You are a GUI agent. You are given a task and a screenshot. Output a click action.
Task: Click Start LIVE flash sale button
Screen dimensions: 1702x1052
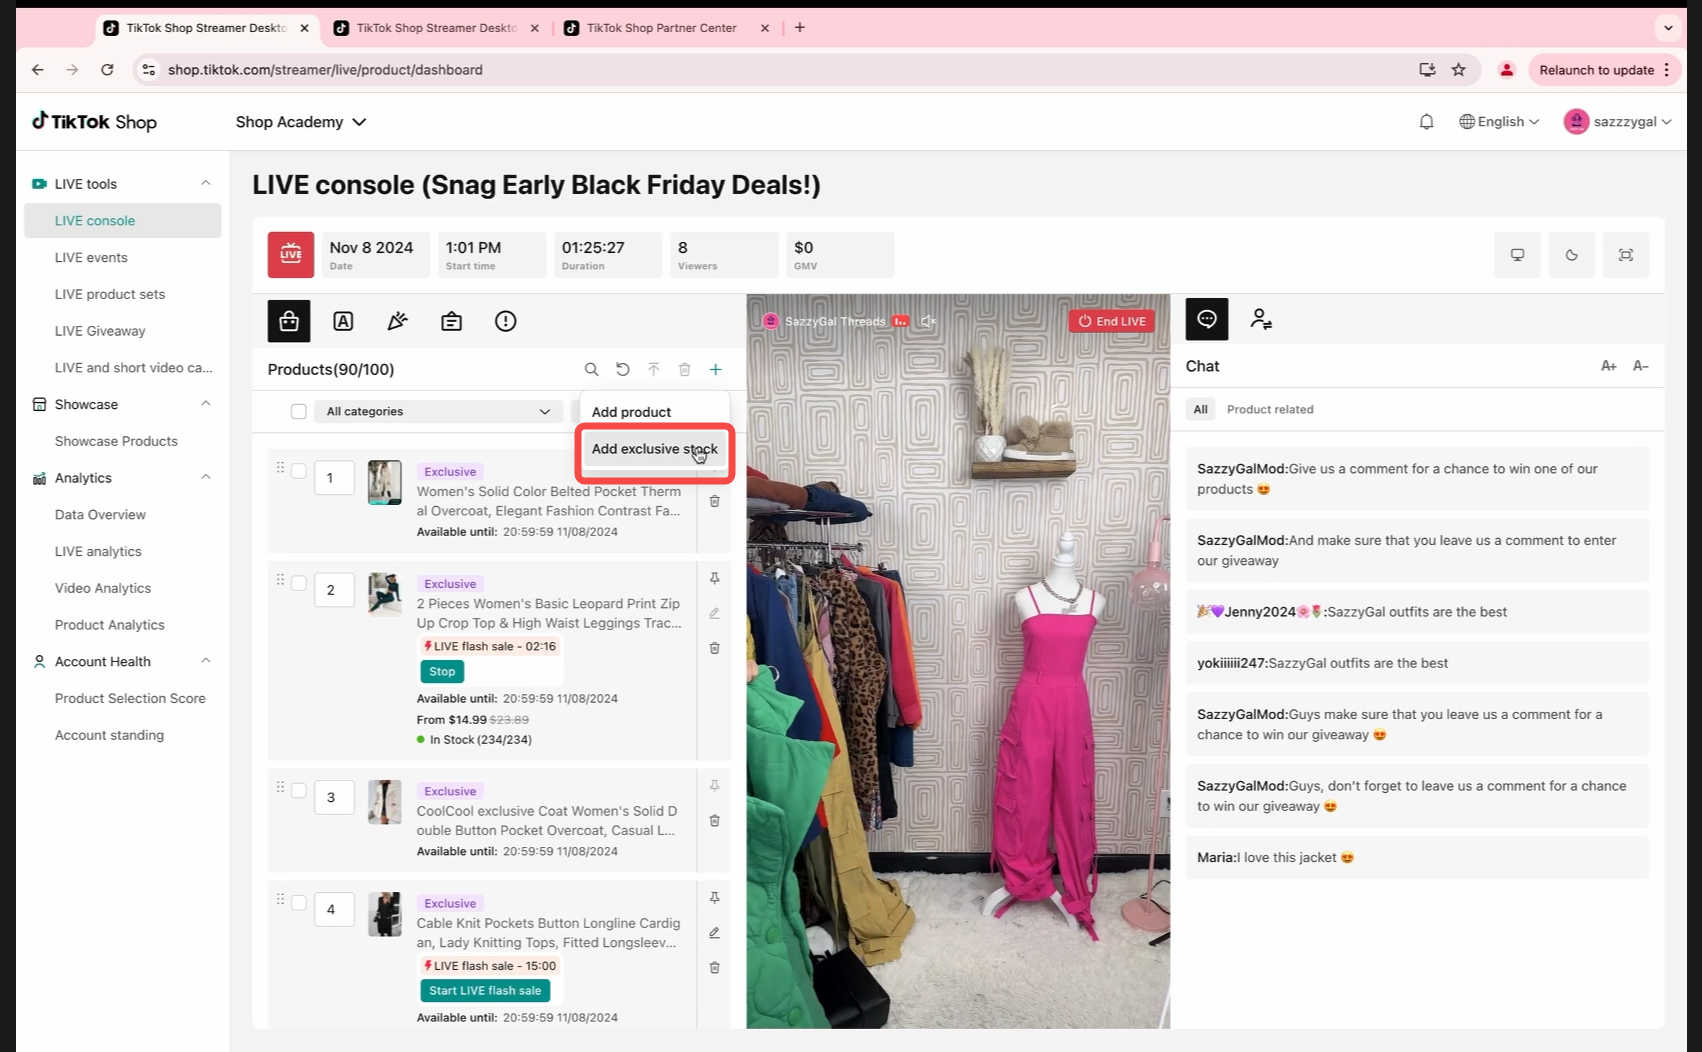tap(485, 991)
